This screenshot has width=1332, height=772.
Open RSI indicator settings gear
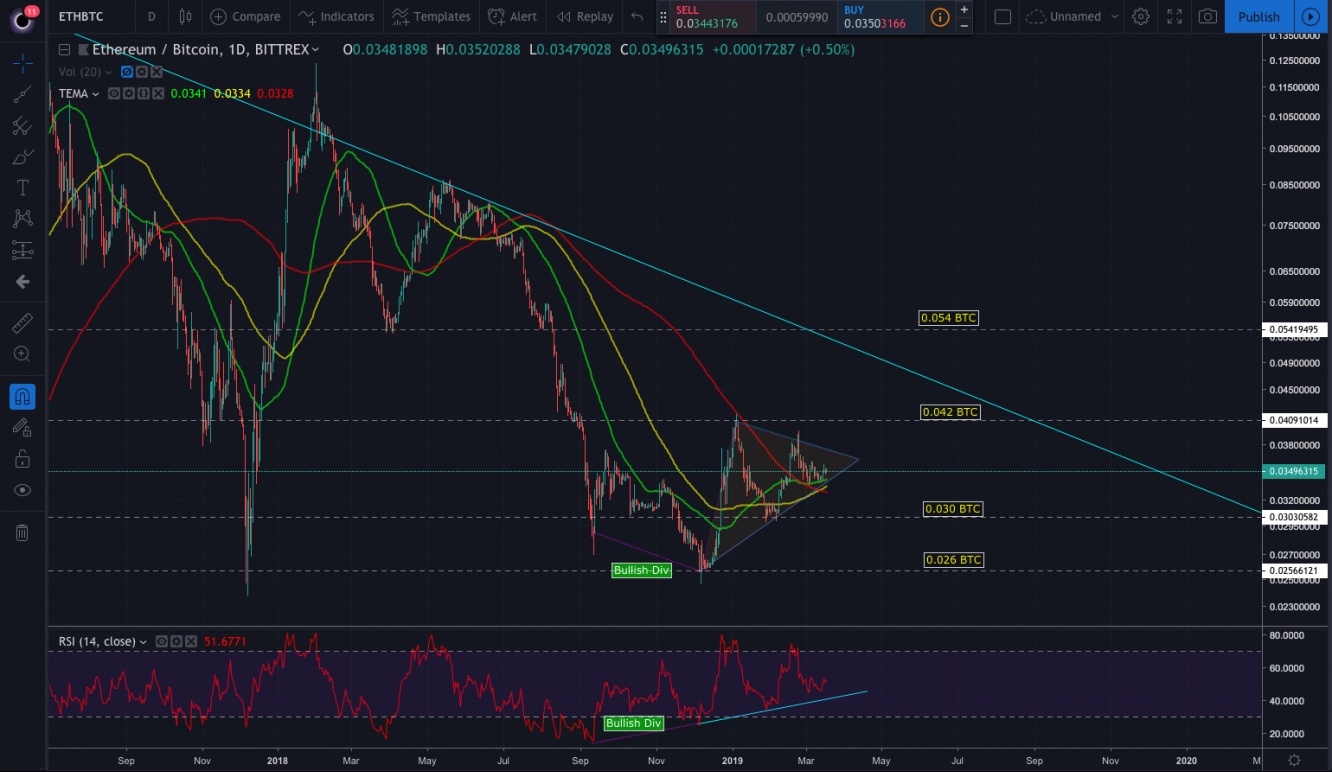pos(176,642)
